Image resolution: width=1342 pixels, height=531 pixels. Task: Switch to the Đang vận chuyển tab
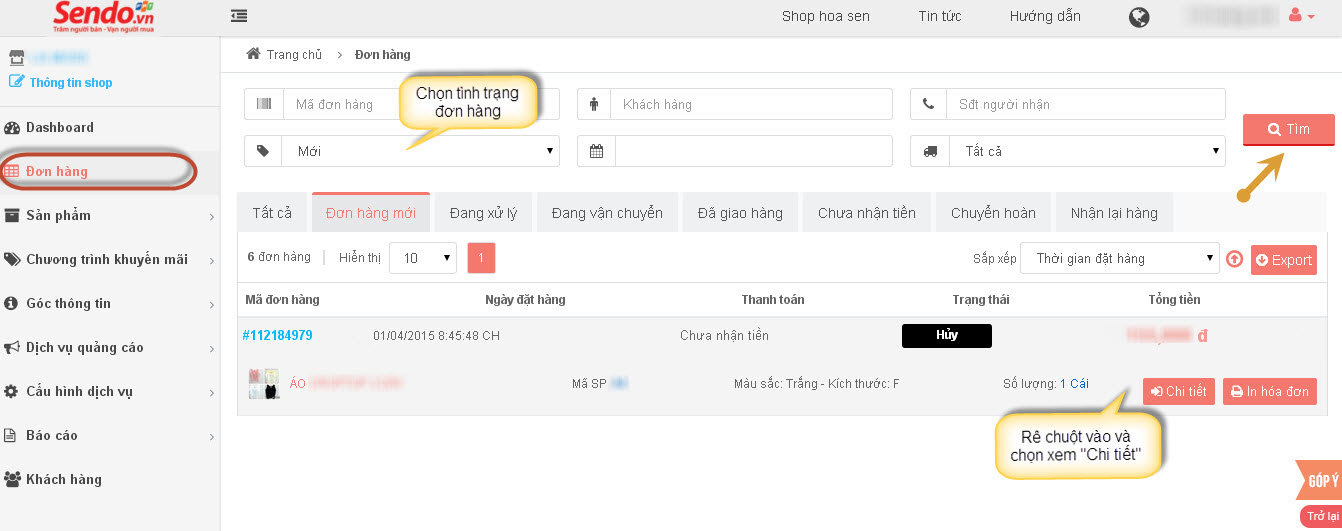coord(607,213)
